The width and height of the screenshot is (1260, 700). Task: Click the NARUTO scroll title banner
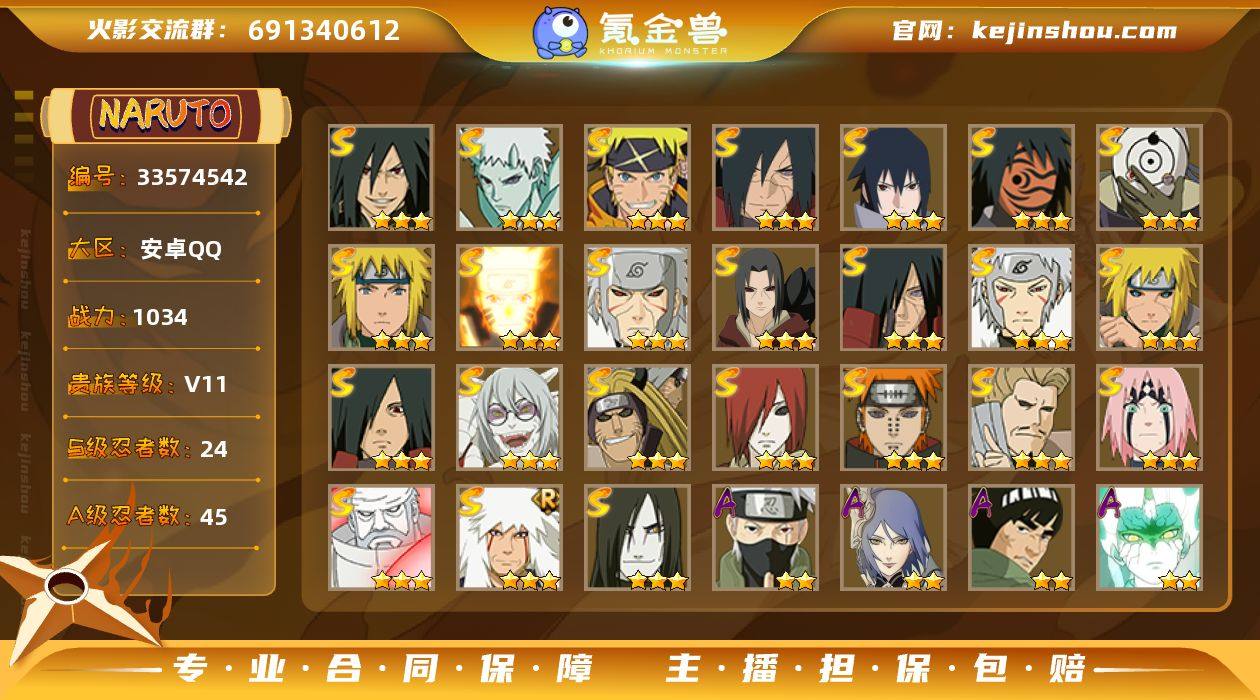(x=165, y=114)
